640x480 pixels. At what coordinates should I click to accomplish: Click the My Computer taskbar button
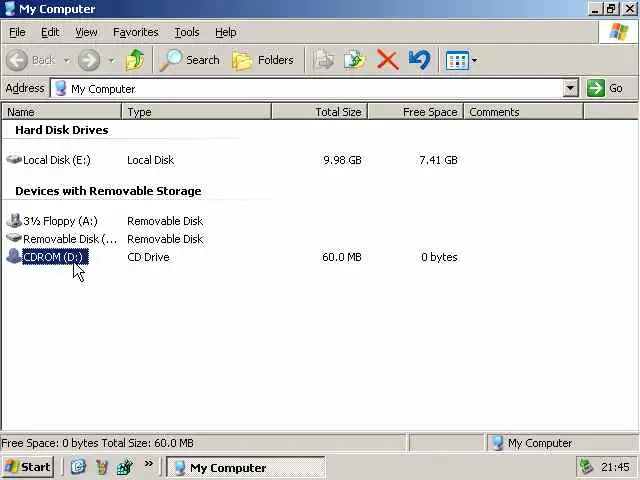[x=246, y=467]
